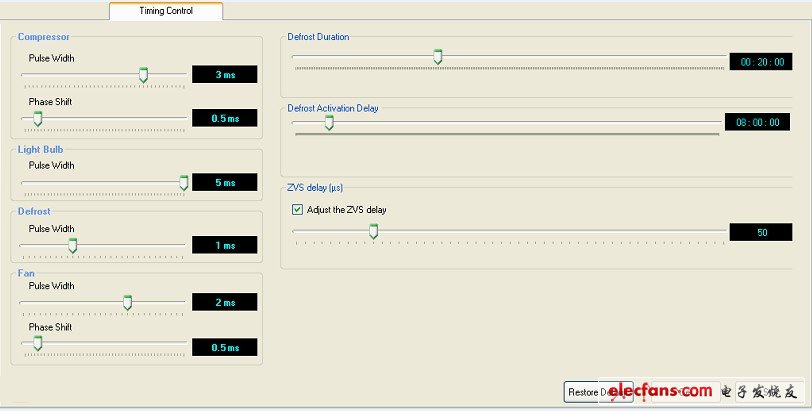Screen dimensions: 812x411
Task: Switch to the Timing Control tab
Action: pos(166,11)
